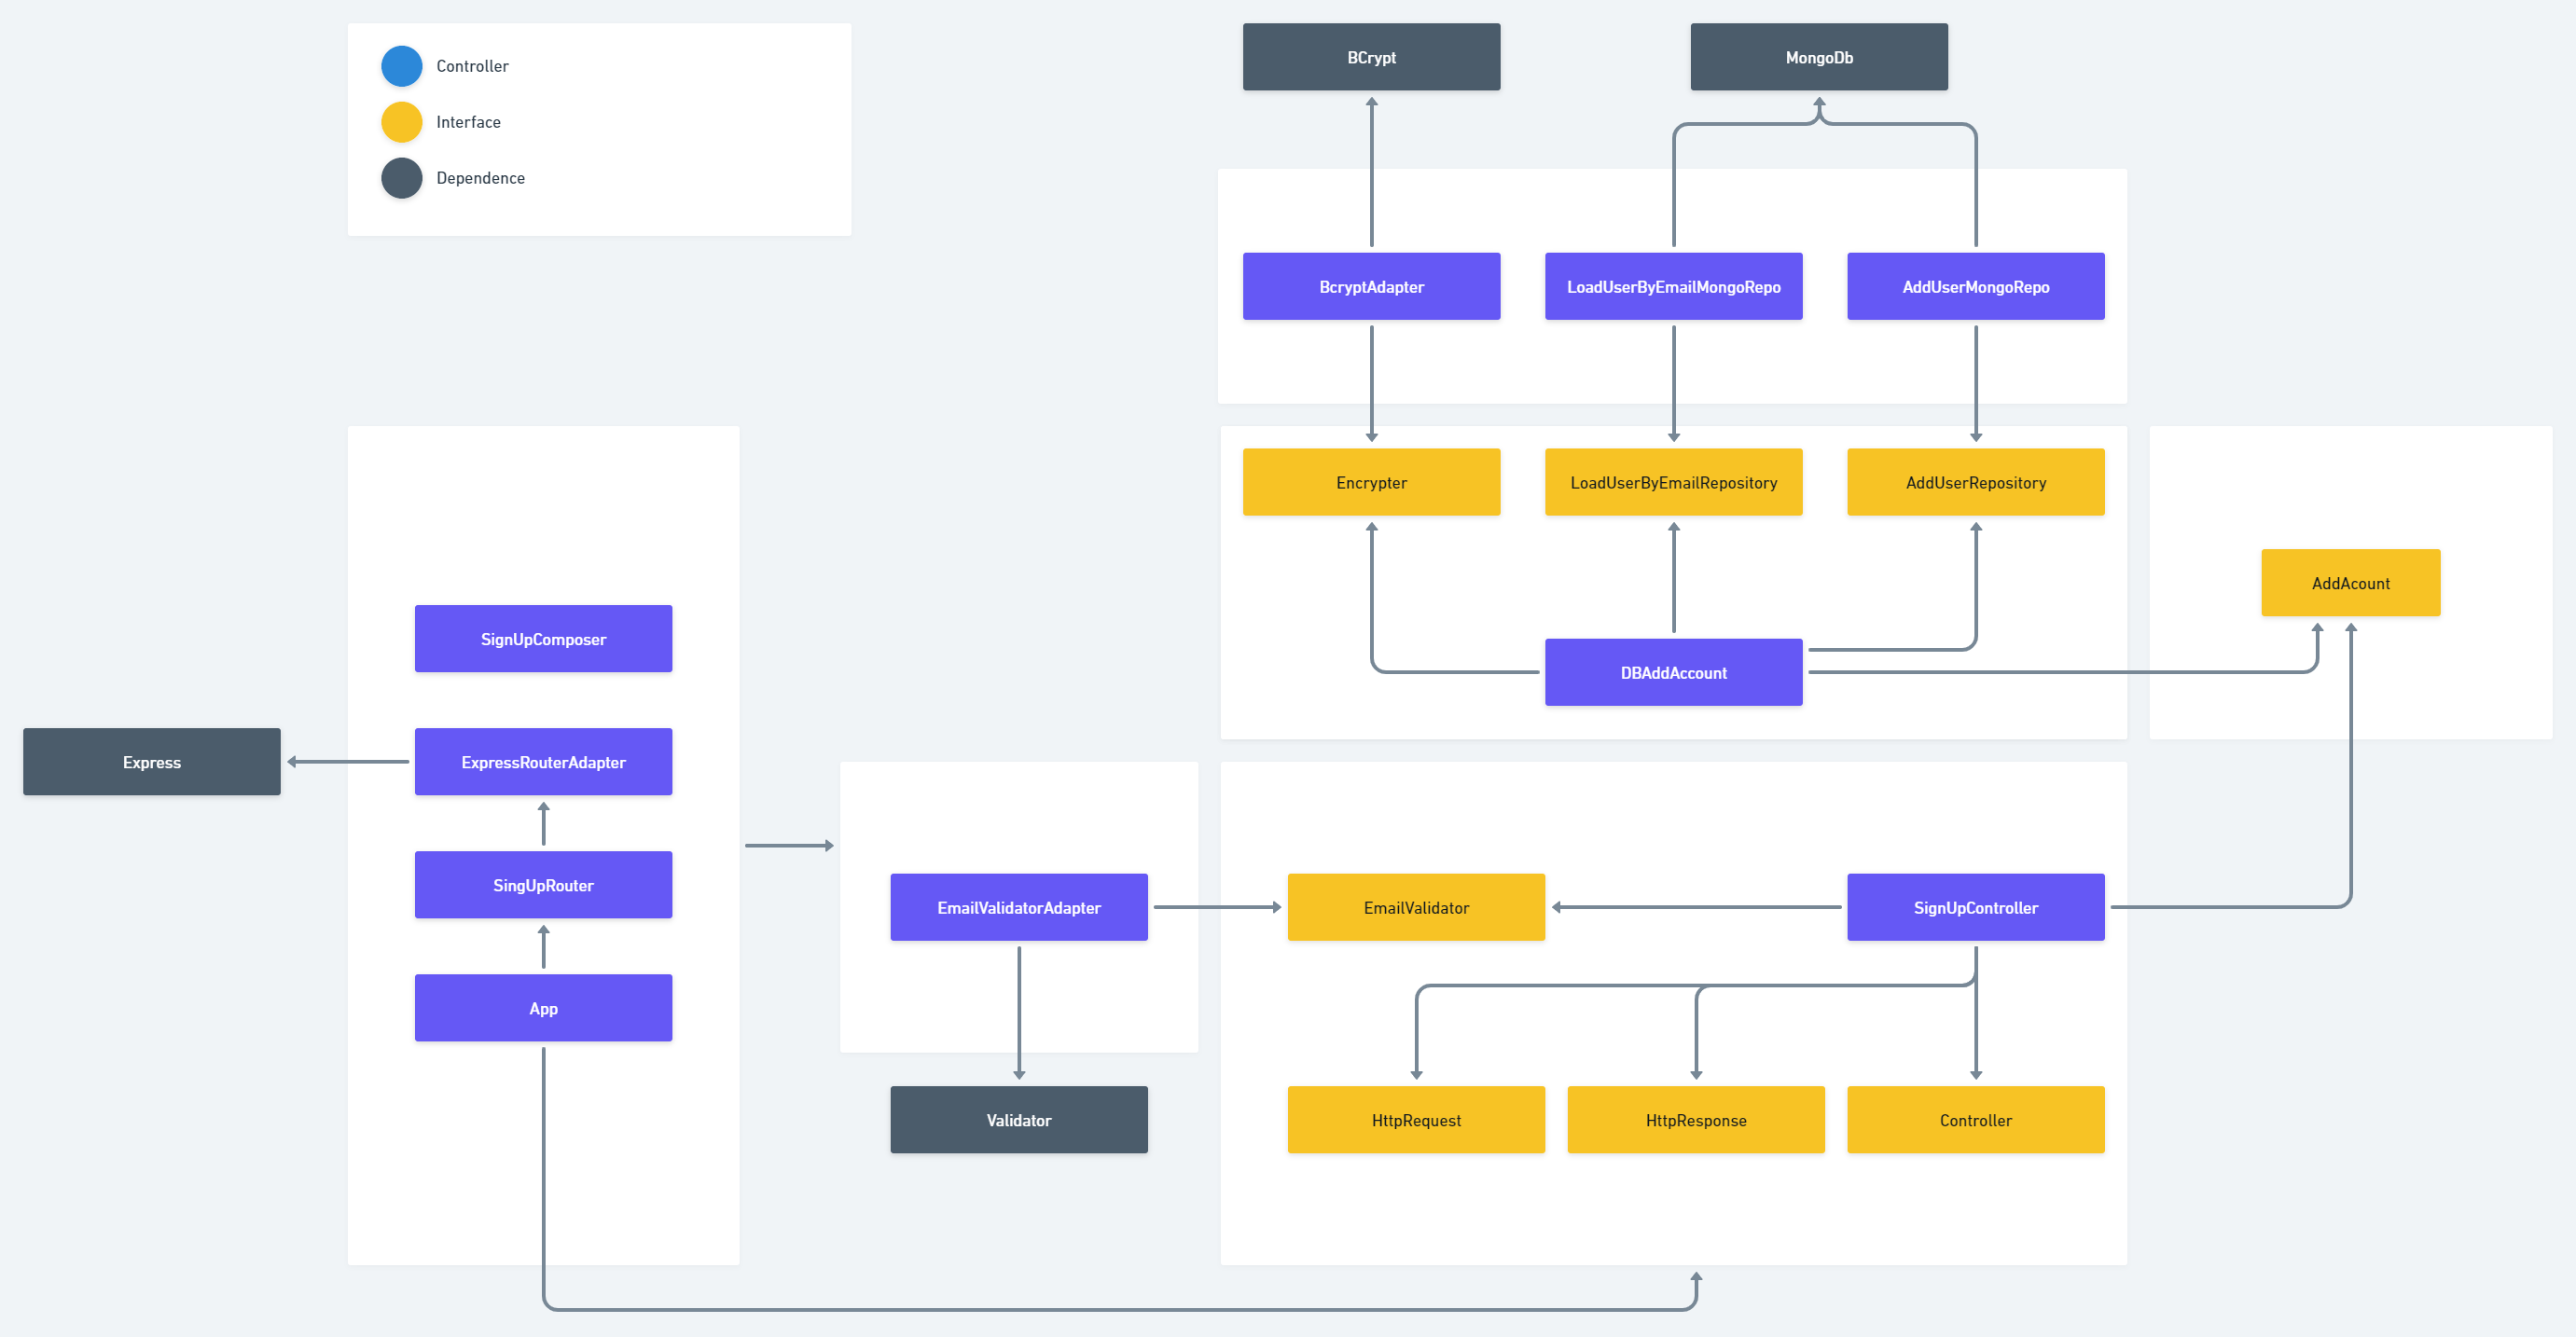
Task: Select the MongoDb dependency box
Action: 1818,57
